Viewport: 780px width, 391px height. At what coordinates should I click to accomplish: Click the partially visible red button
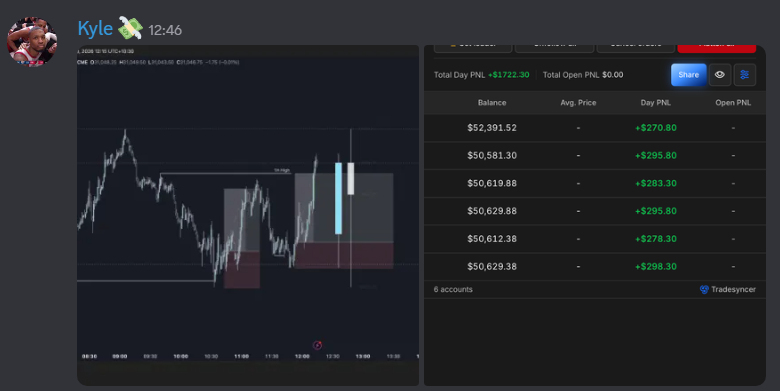[717, 48]
